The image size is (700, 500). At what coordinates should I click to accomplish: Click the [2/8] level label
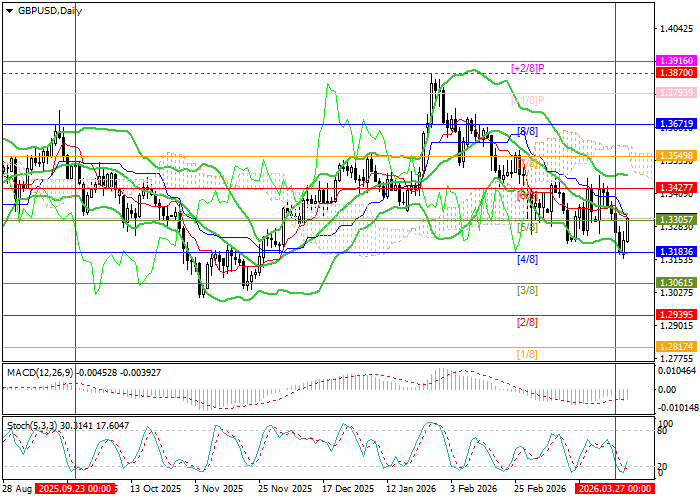tap(527, 322)
